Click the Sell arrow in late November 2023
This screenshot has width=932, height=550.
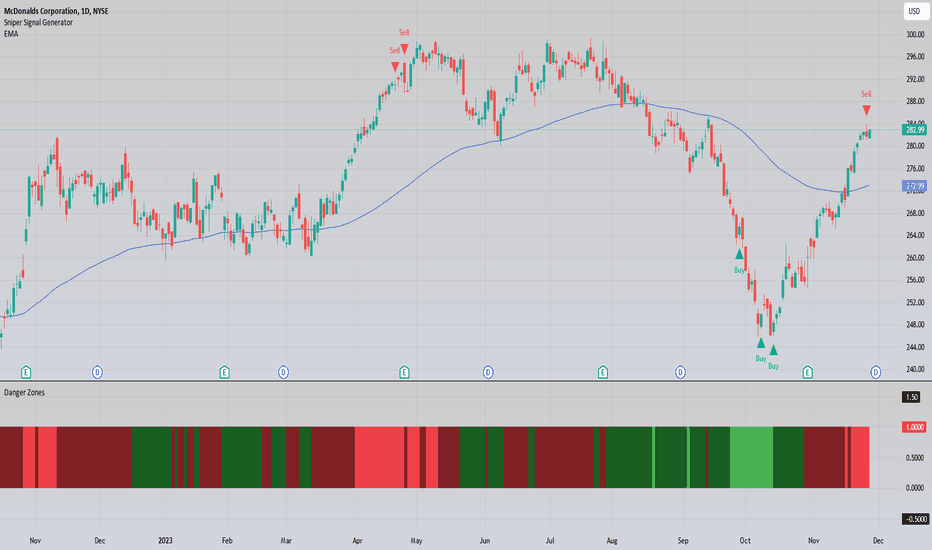pos(867,110)
